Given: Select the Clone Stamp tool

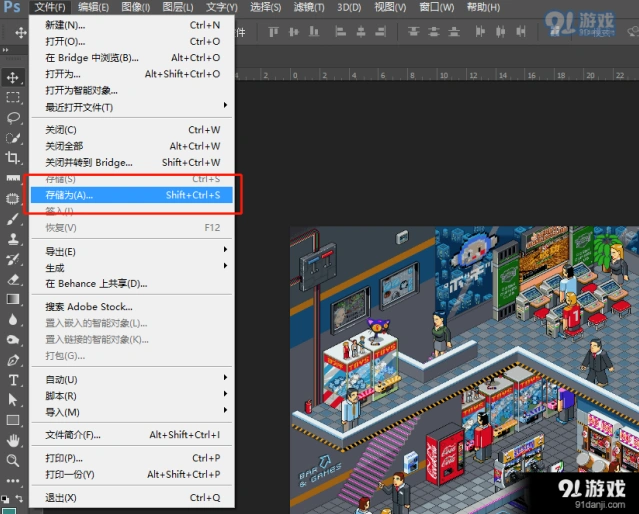Looking at the screenshot, I should [13, 239].
